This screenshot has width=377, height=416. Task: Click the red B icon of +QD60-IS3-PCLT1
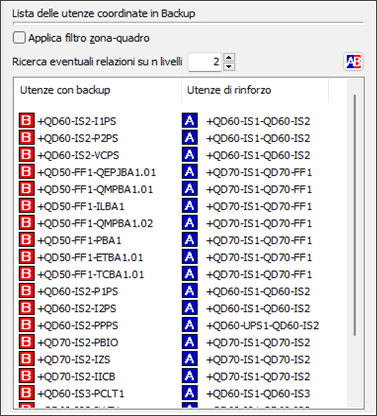click(x=26, y=393)
